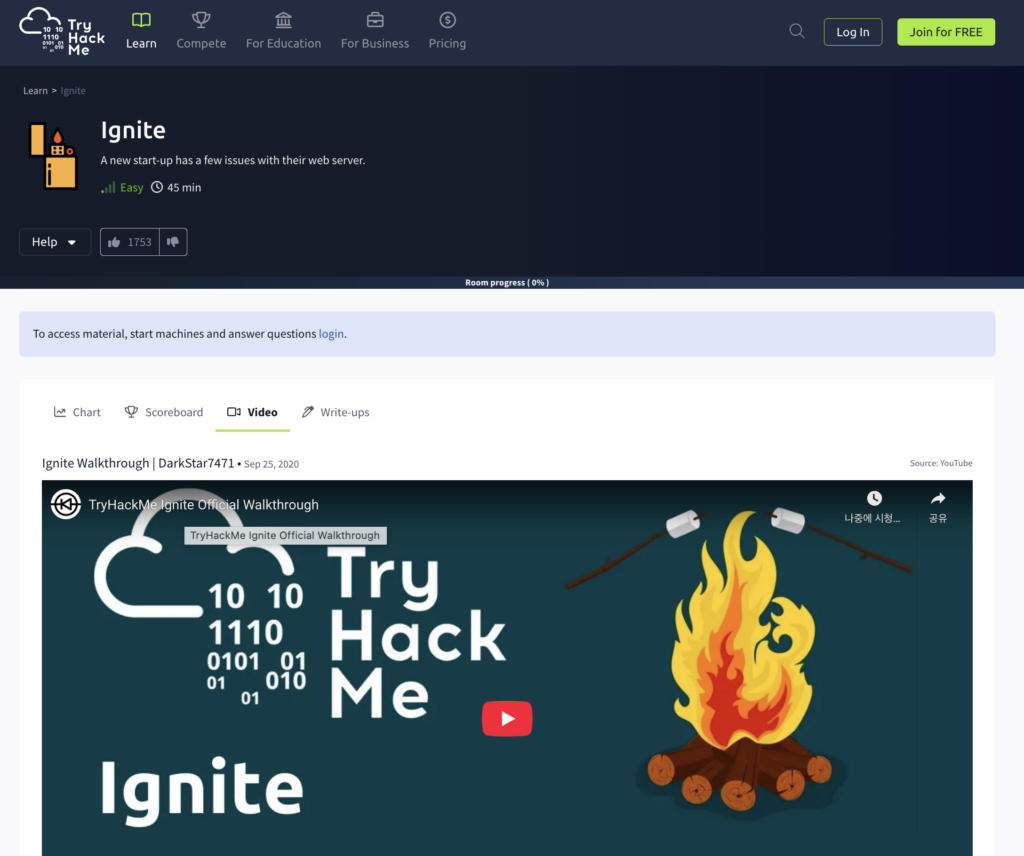Screen dimensions: 1024x856
Task: Click the Join for FREE button
Action: point(946,32)
